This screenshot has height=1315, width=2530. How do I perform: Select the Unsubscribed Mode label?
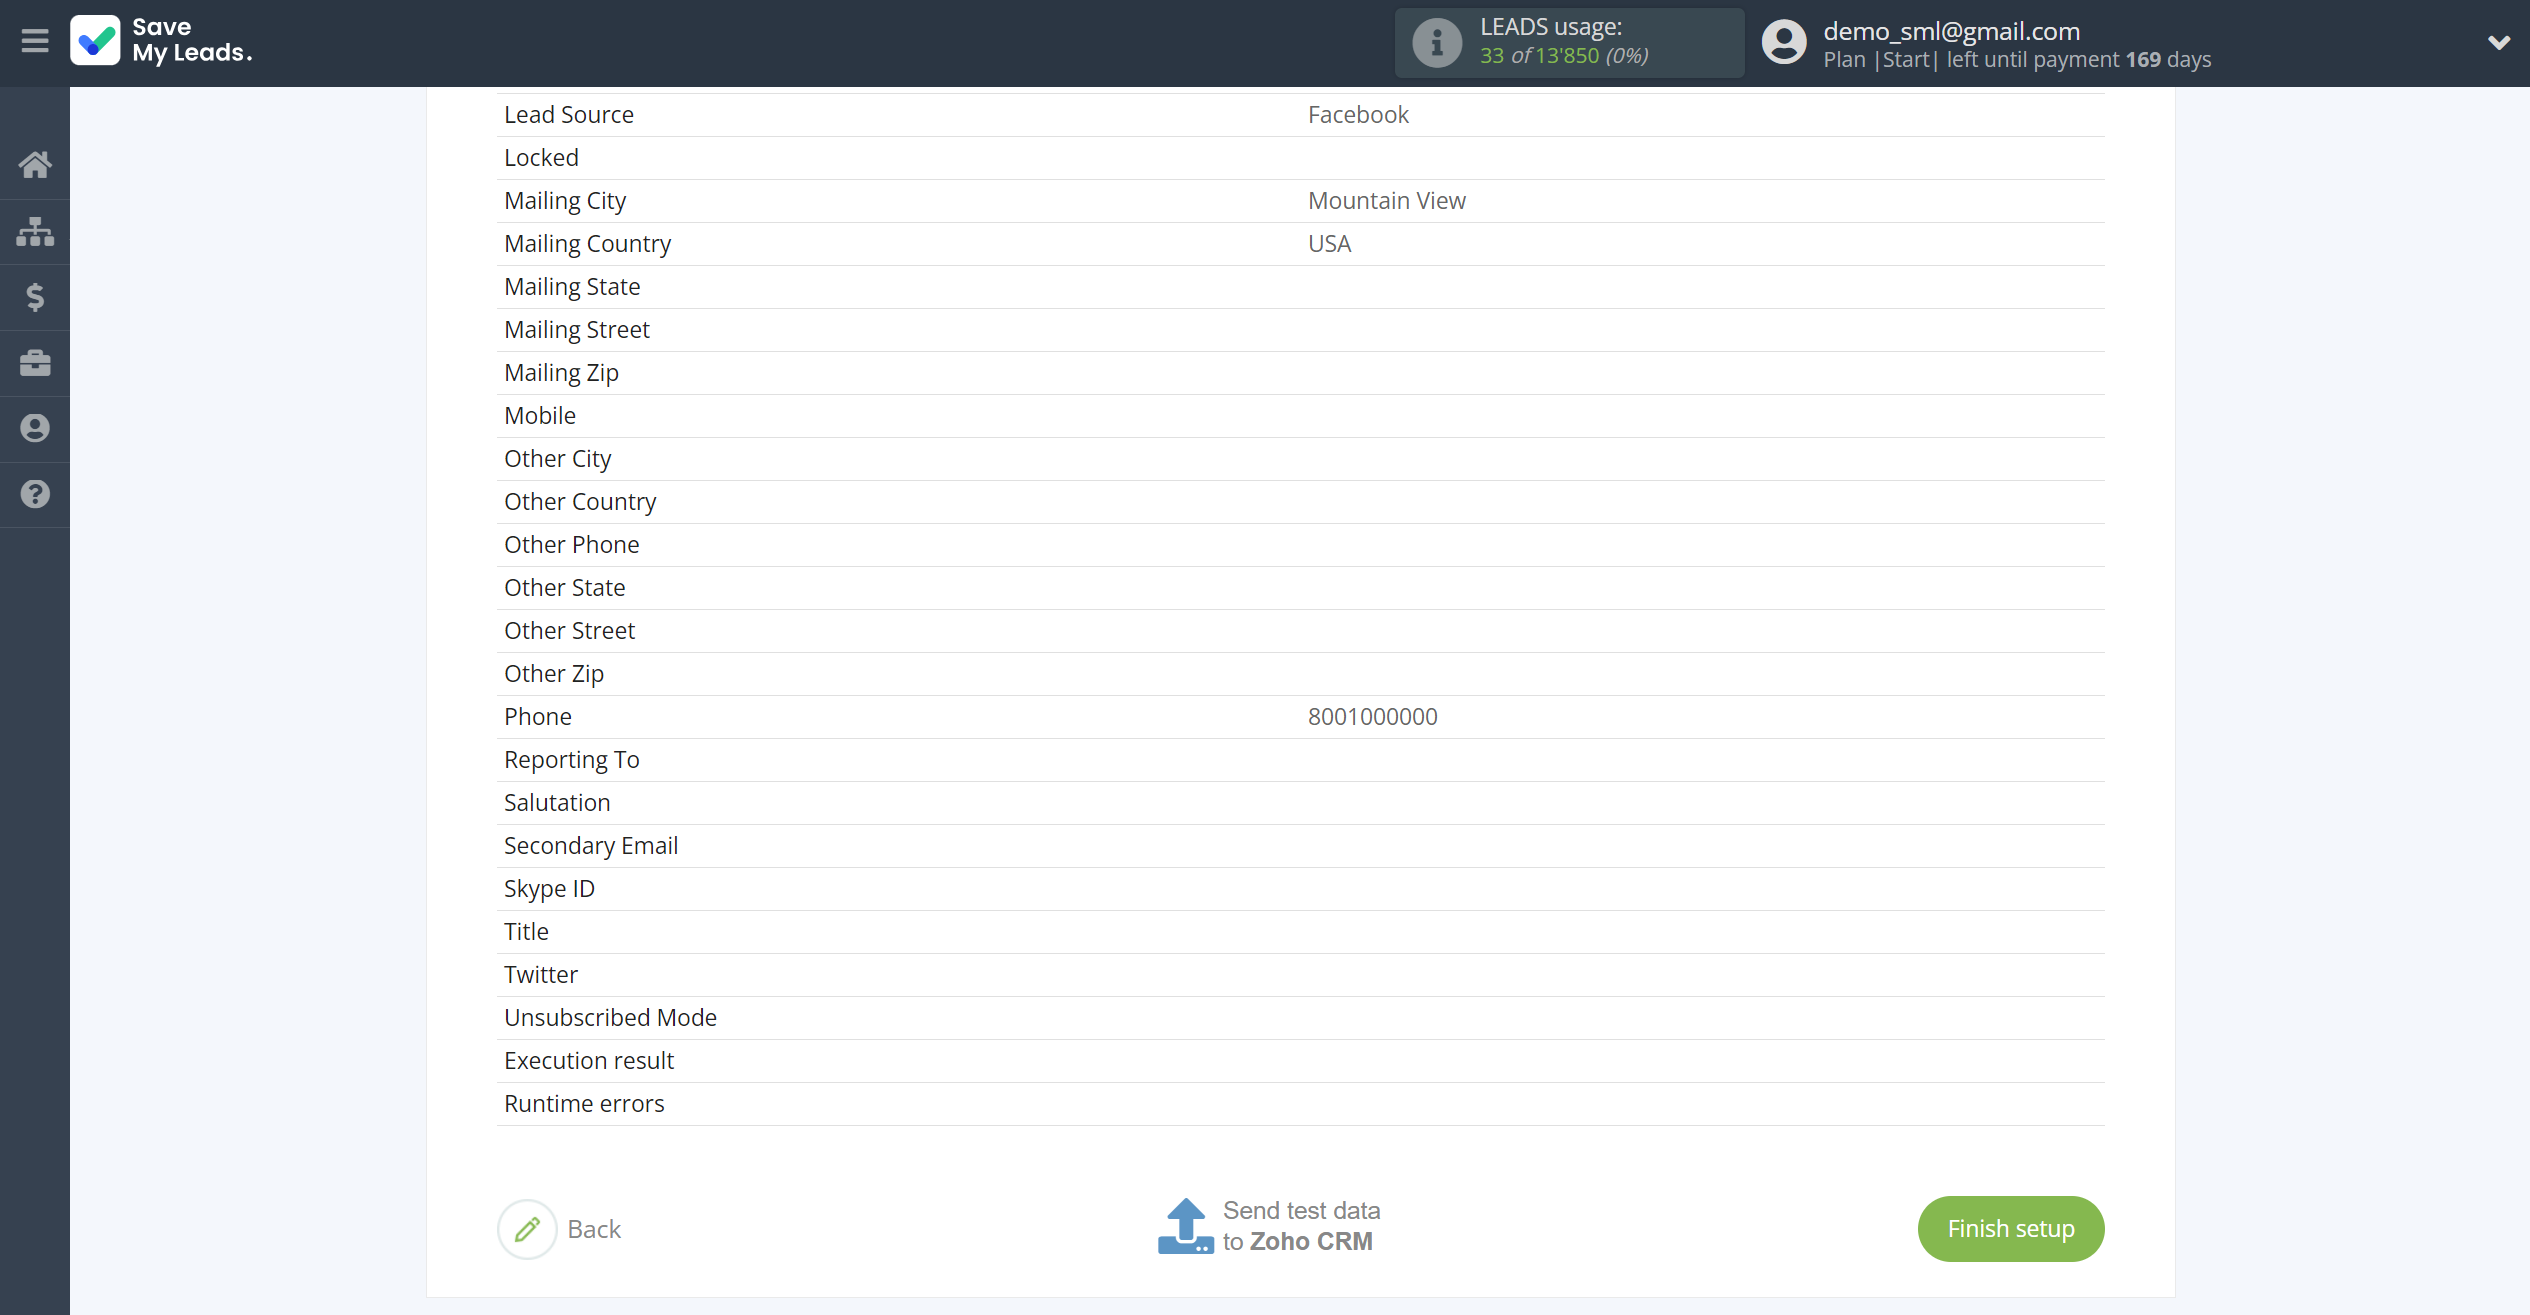[x=611, y=1018]
